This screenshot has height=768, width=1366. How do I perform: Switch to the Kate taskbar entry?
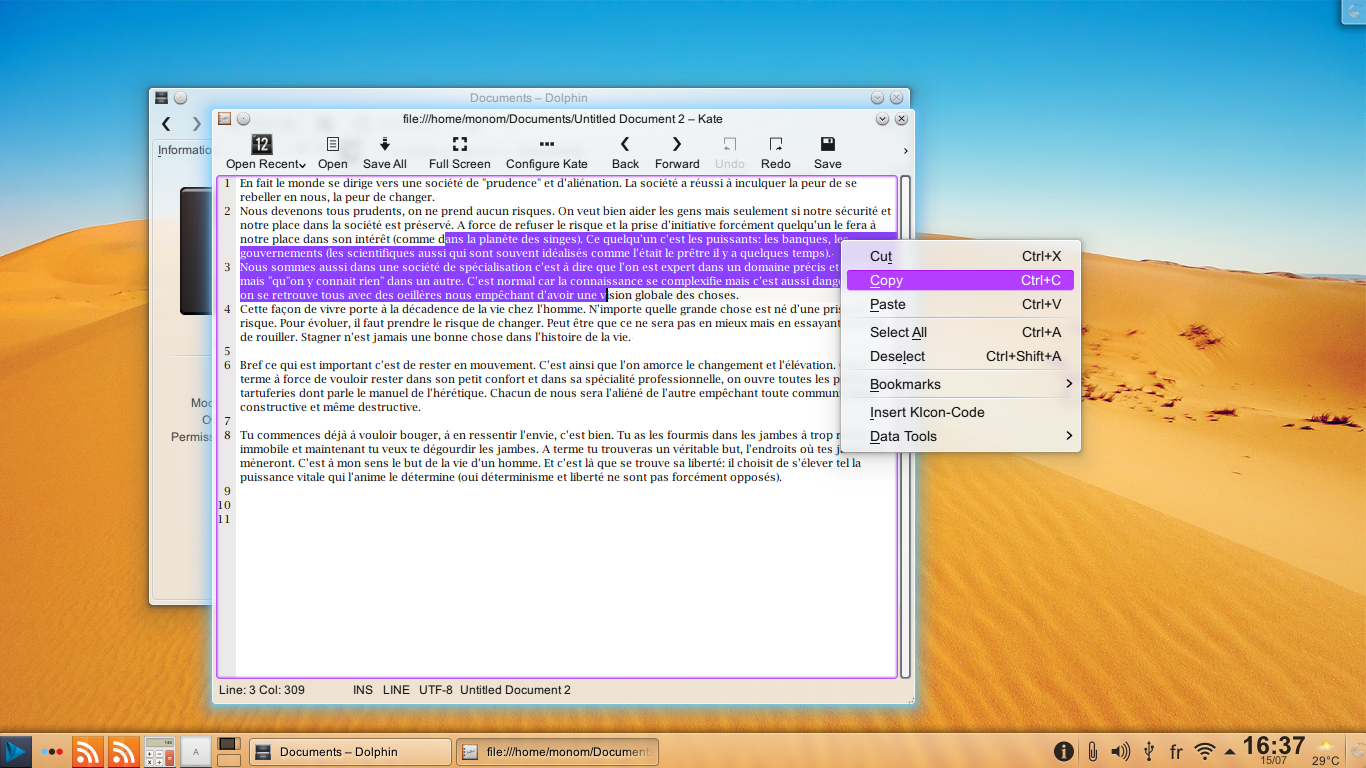coord(557,752)
